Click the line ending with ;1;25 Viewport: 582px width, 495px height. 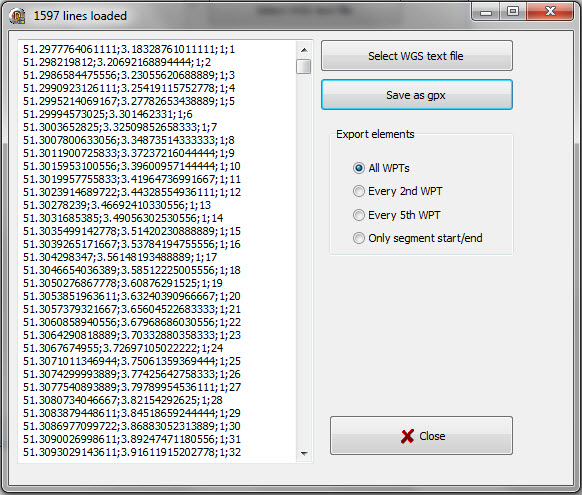132,361
